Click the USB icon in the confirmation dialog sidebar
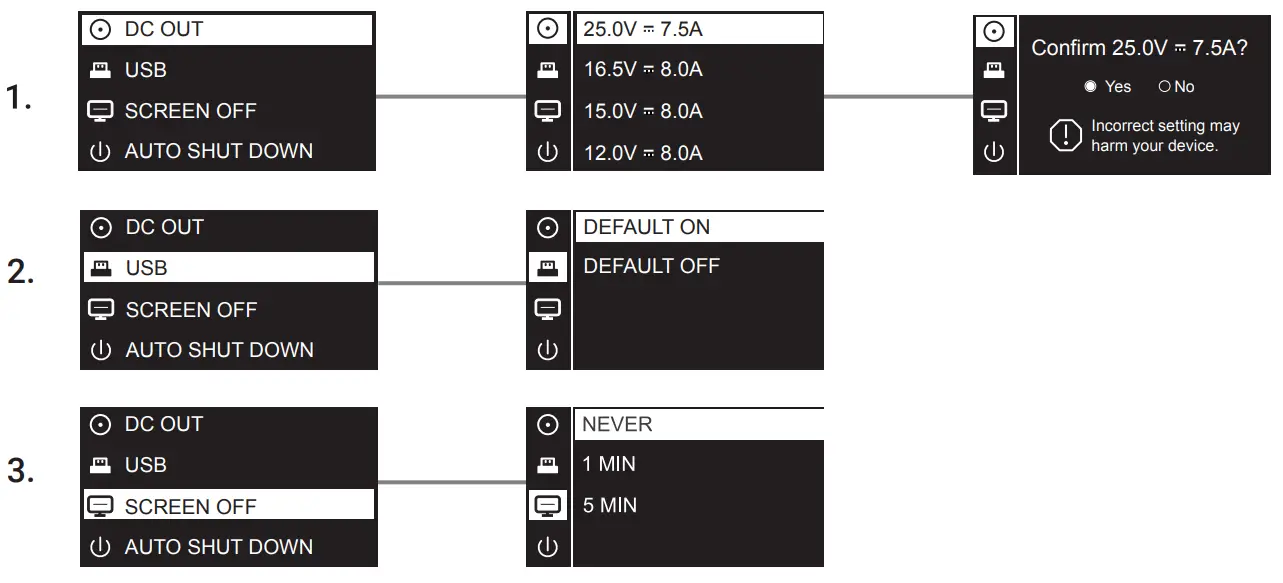The image size is (1283, 583). [994, 71]
